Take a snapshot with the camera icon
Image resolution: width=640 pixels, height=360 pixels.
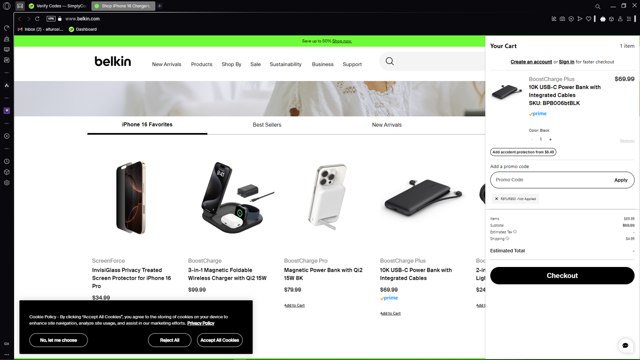pyautogui.click(x=562, y=19)
